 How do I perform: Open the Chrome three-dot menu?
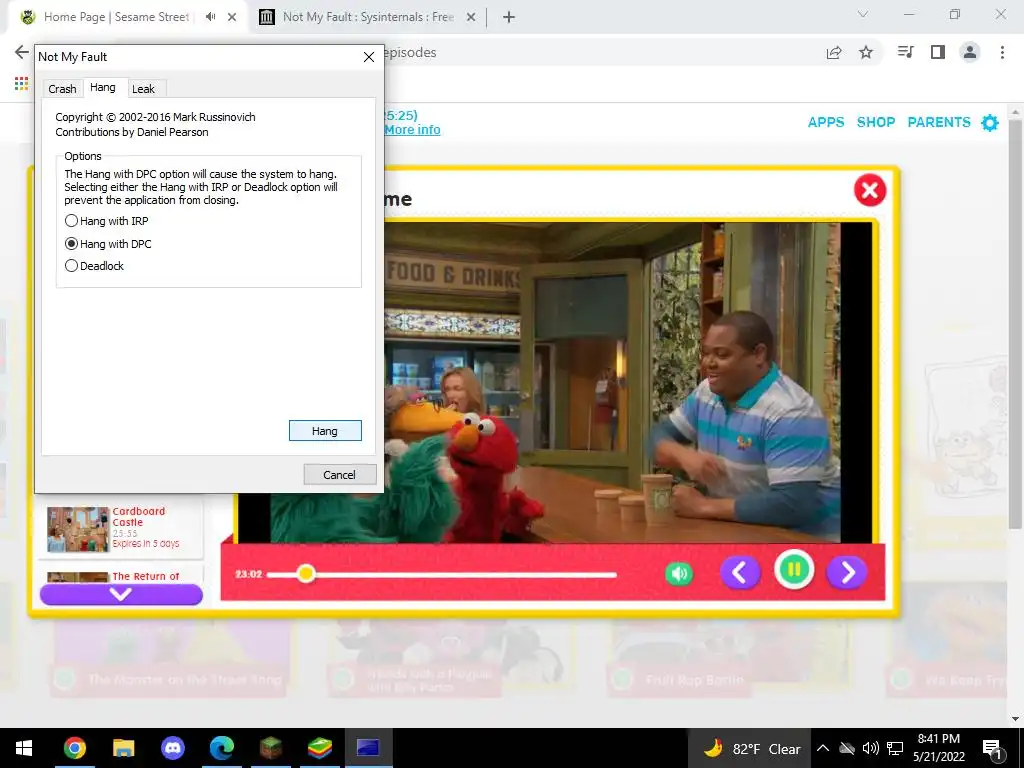1002,52
